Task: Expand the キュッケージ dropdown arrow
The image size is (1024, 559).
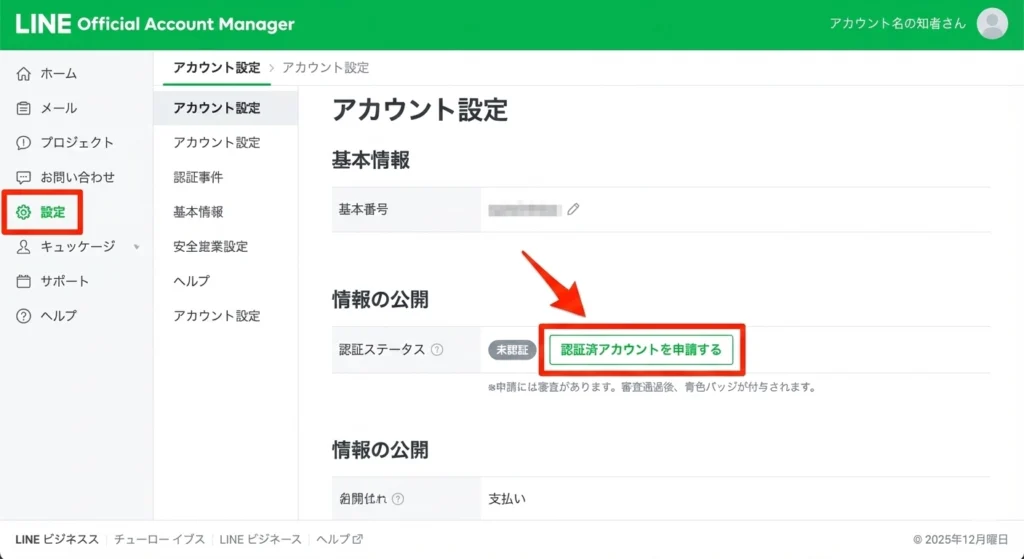Action: [x=136, y=247]
